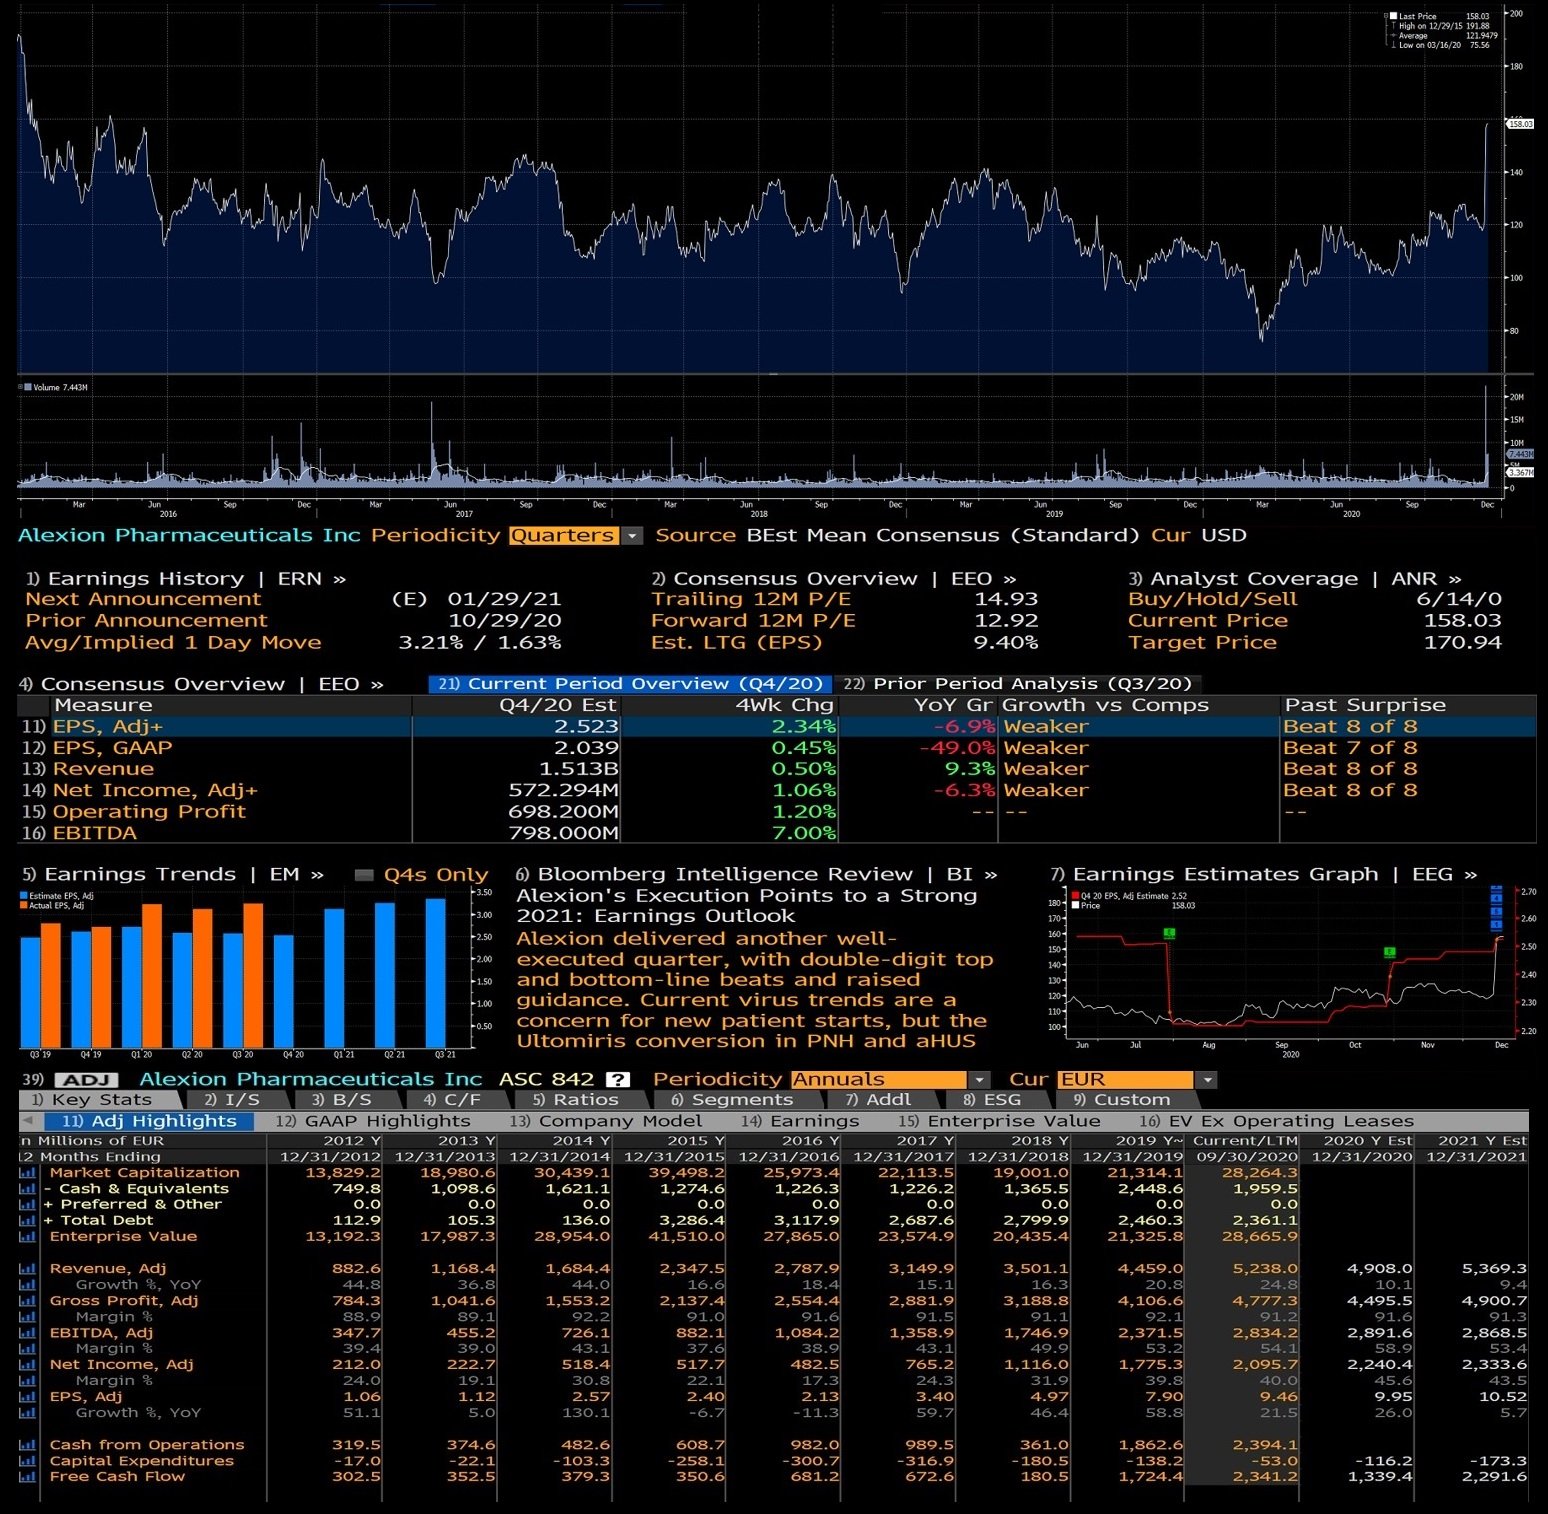Toggle the Volume legend box on chart
1548x1514 pixels.
tap(22, 387)
